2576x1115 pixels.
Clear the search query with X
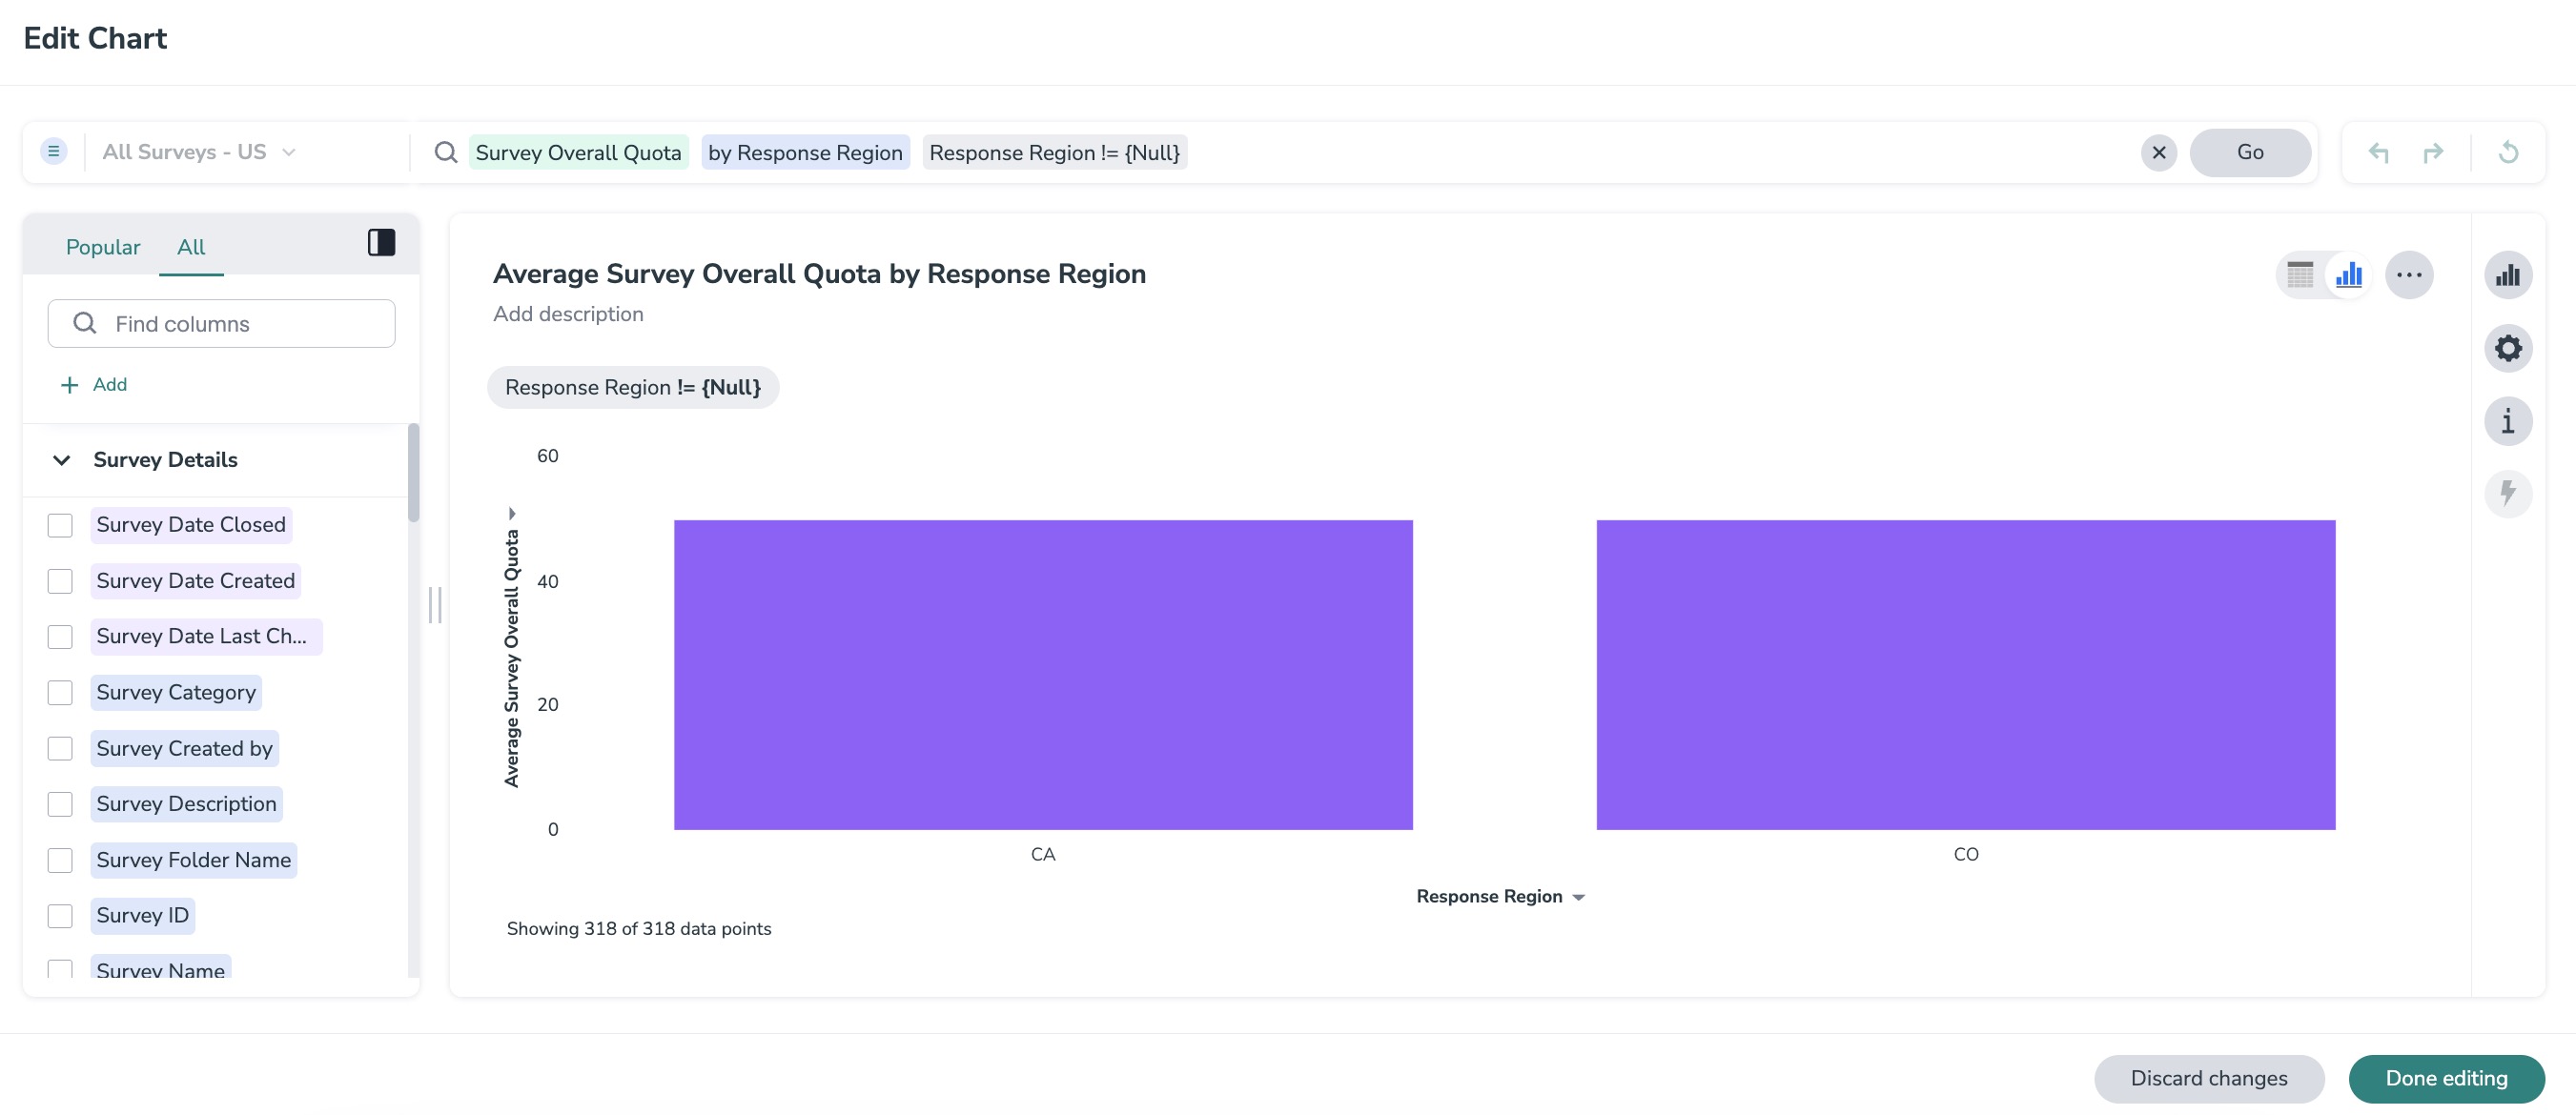[x=2158, y=153]
